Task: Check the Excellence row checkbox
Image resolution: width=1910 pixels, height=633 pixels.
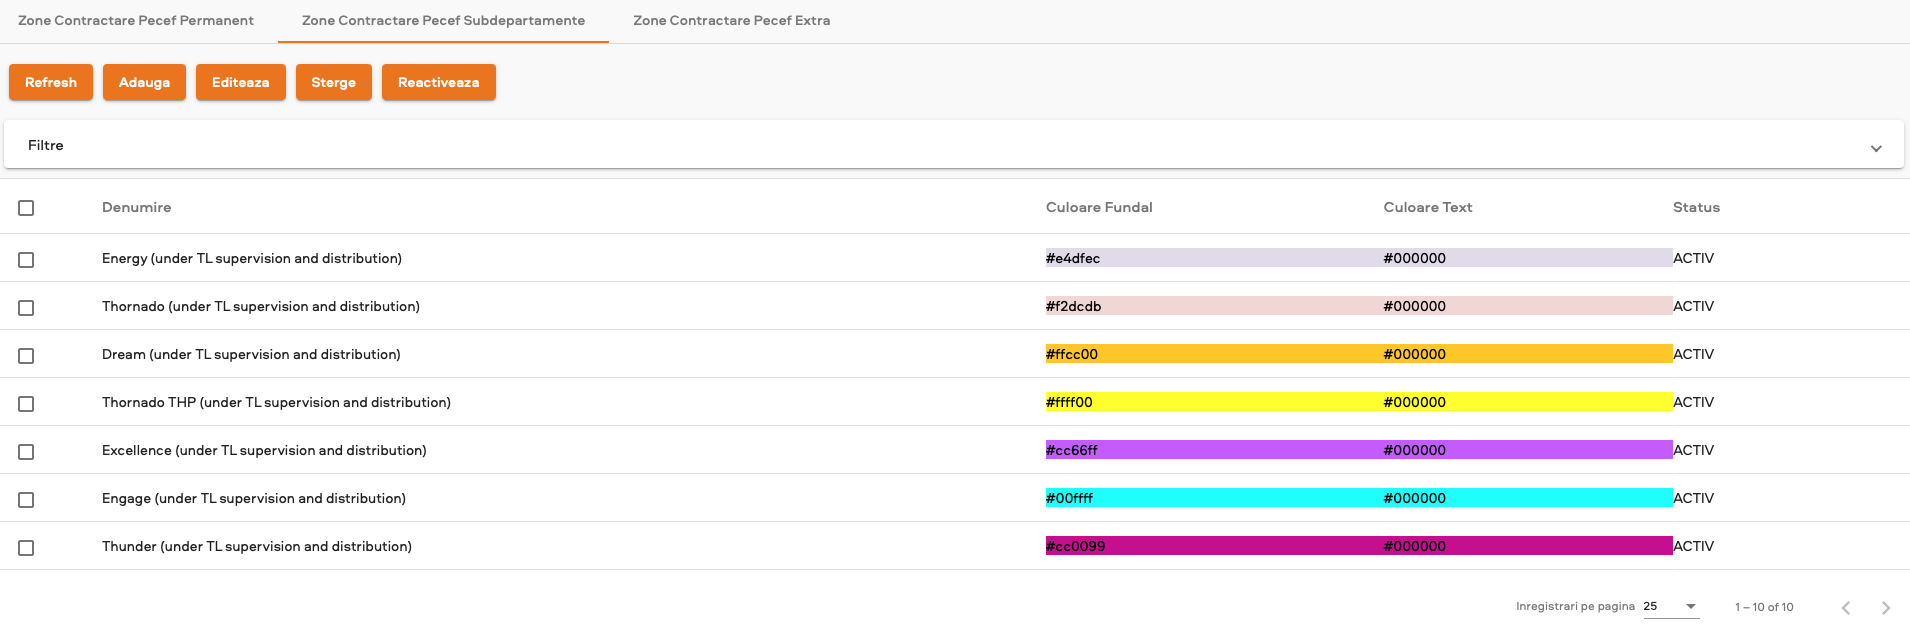Action: pos(26,452)
